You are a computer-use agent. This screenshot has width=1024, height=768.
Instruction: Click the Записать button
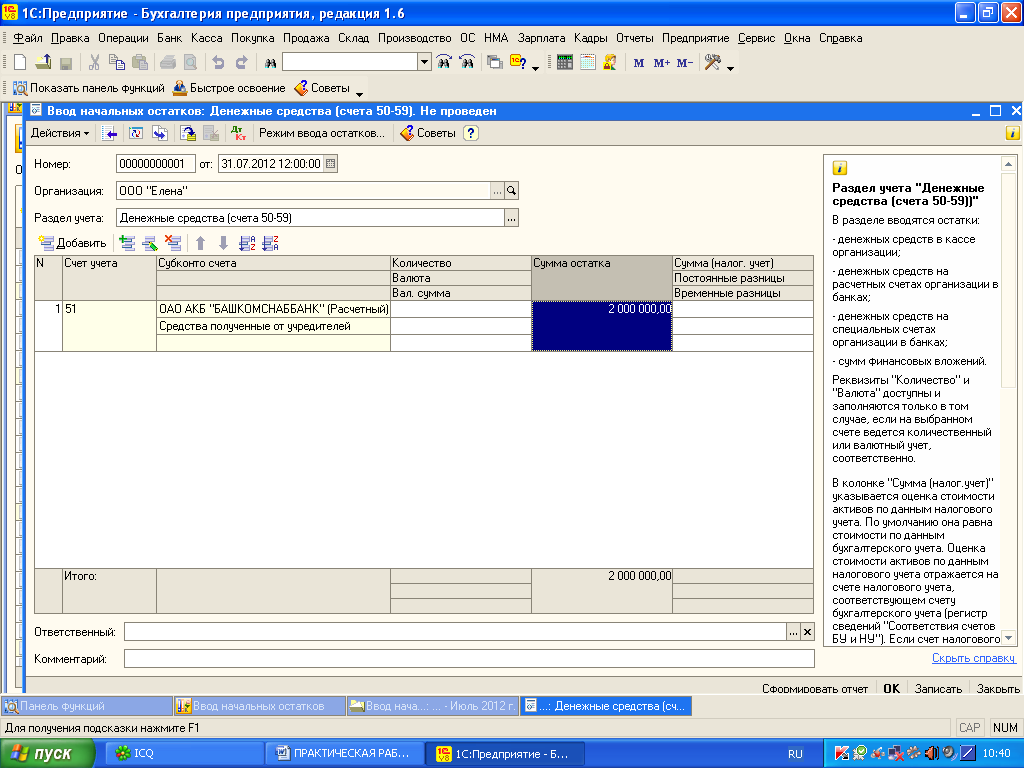click(x=938, y=688)
